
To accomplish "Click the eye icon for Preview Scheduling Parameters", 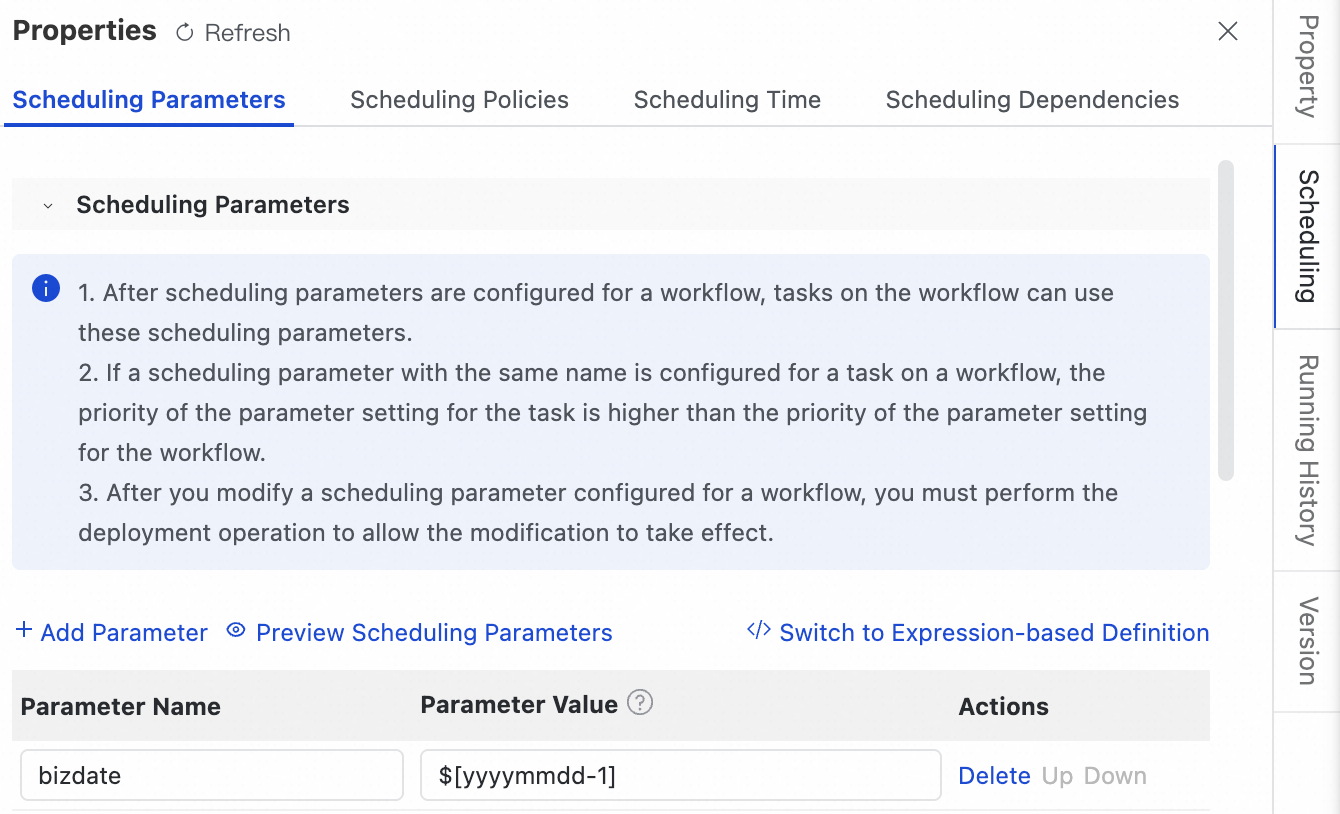I will pos(236,631).
